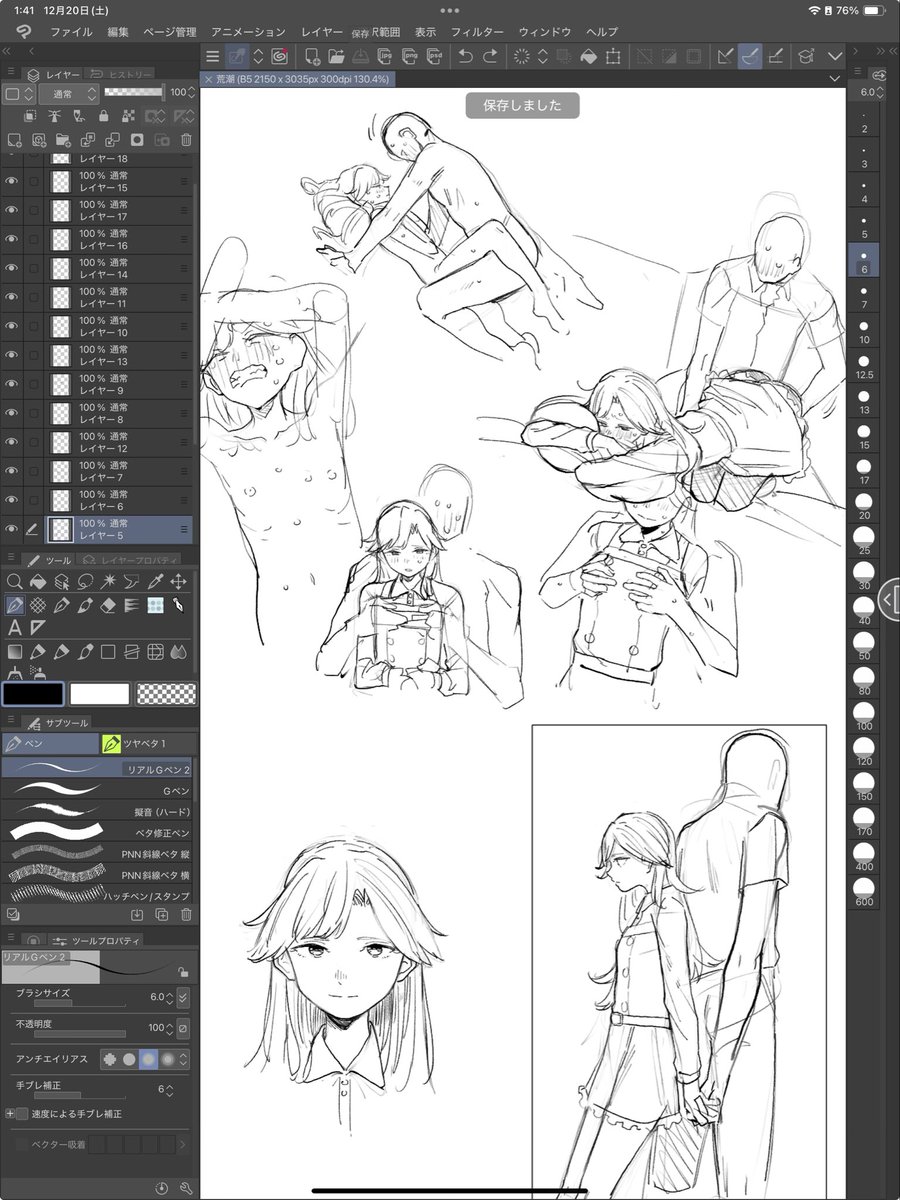
Task: Toggle lock layer icon in layer panel
Action: 105,116
